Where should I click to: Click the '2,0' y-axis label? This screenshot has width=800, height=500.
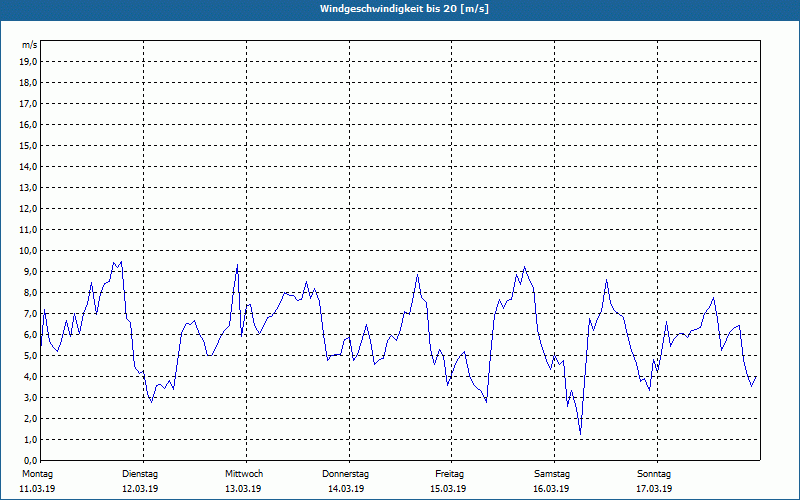[30, 418]
